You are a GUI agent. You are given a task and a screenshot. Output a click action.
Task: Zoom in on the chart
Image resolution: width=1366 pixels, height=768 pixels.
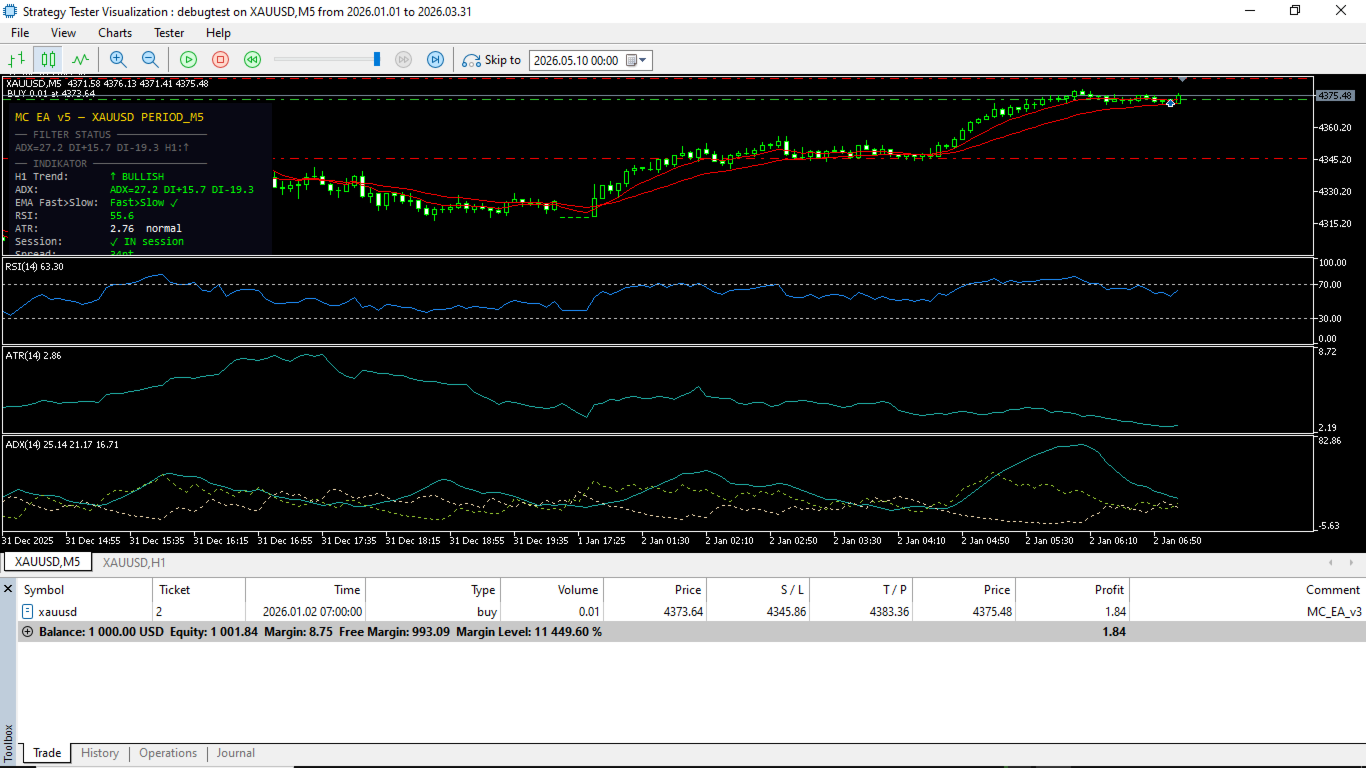118,60
